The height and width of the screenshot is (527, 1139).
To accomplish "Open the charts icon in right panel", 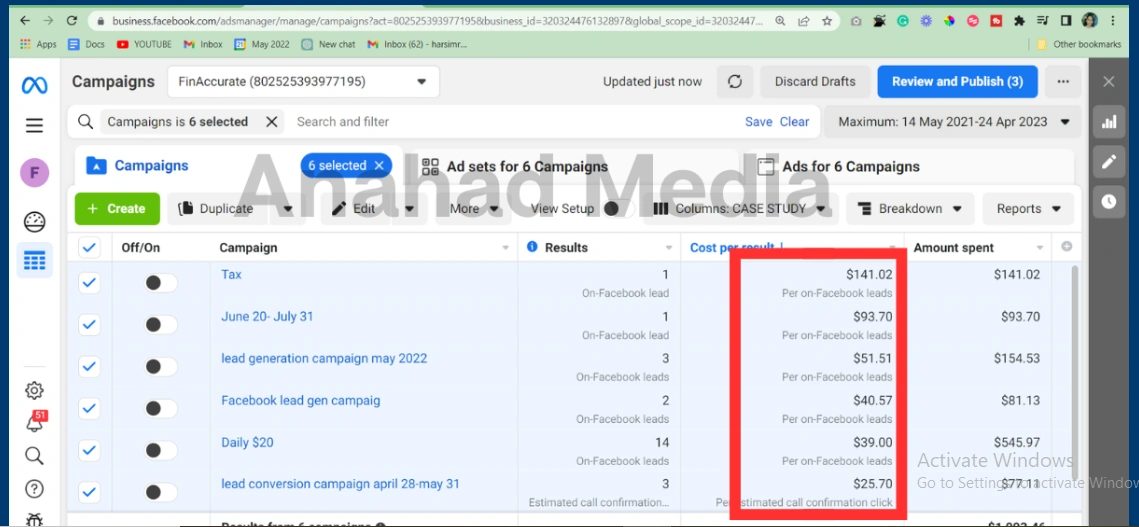I will point(1108,123).
